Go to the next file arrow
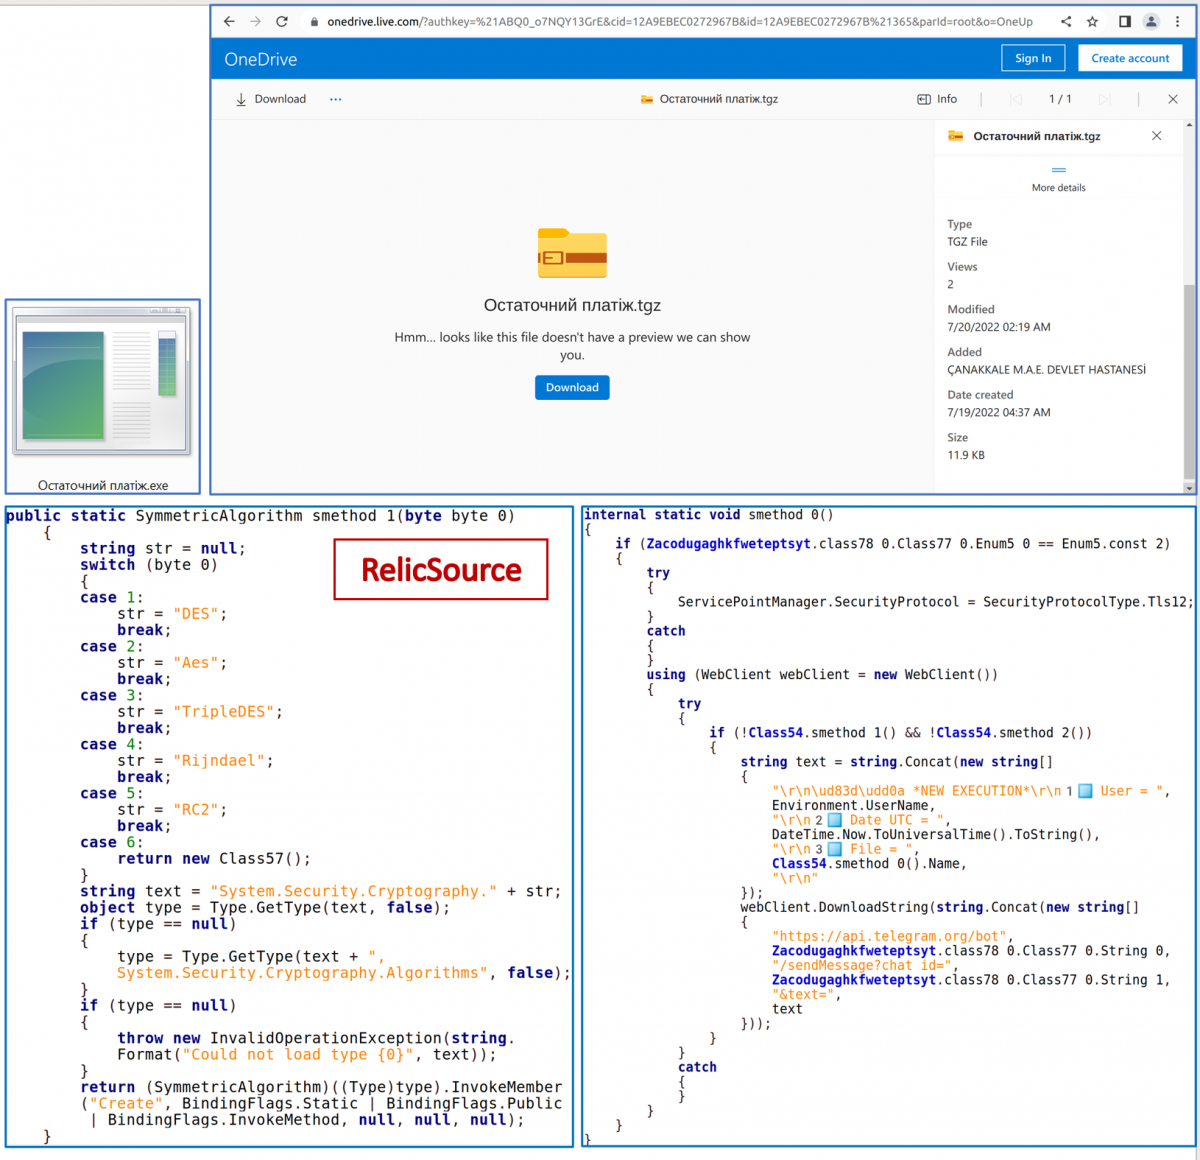Image resolution: width=1200 pixels, height=1160 pixels. point(1105,99)
